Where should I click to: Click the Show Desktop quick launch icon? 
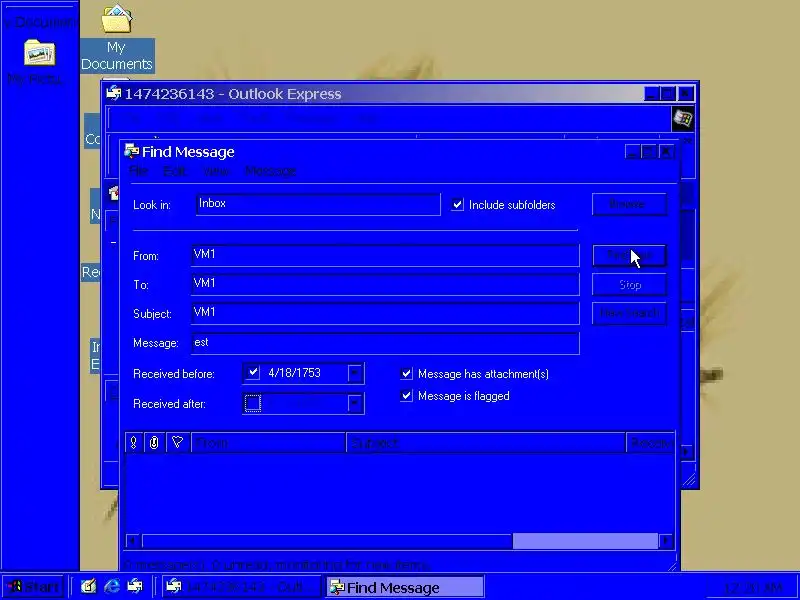[88, 587]
